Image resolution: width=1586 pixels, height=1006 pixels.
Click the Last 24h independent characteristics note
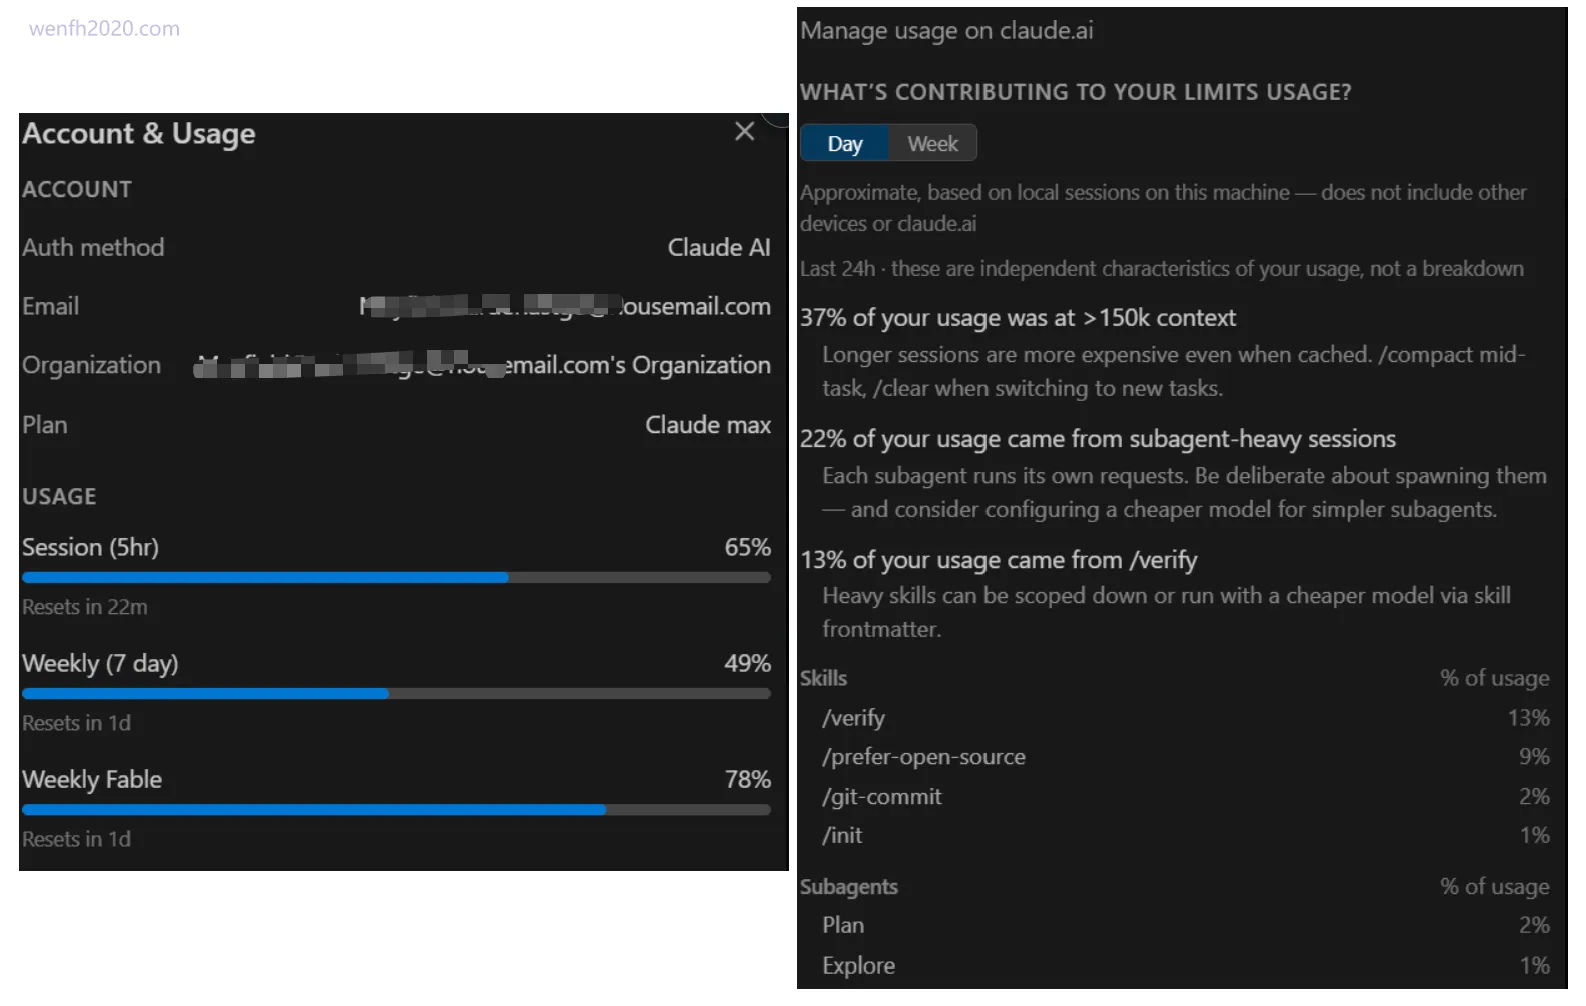coord(1162,270)
